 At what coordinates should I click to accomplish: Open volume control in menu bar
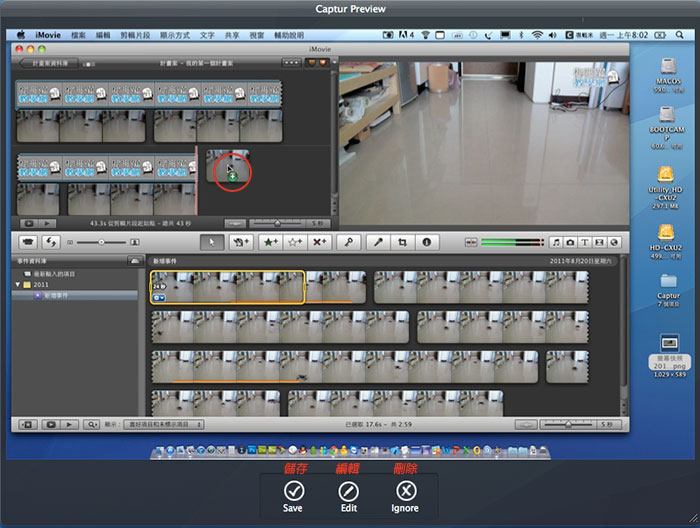click(x=552, y=35)
